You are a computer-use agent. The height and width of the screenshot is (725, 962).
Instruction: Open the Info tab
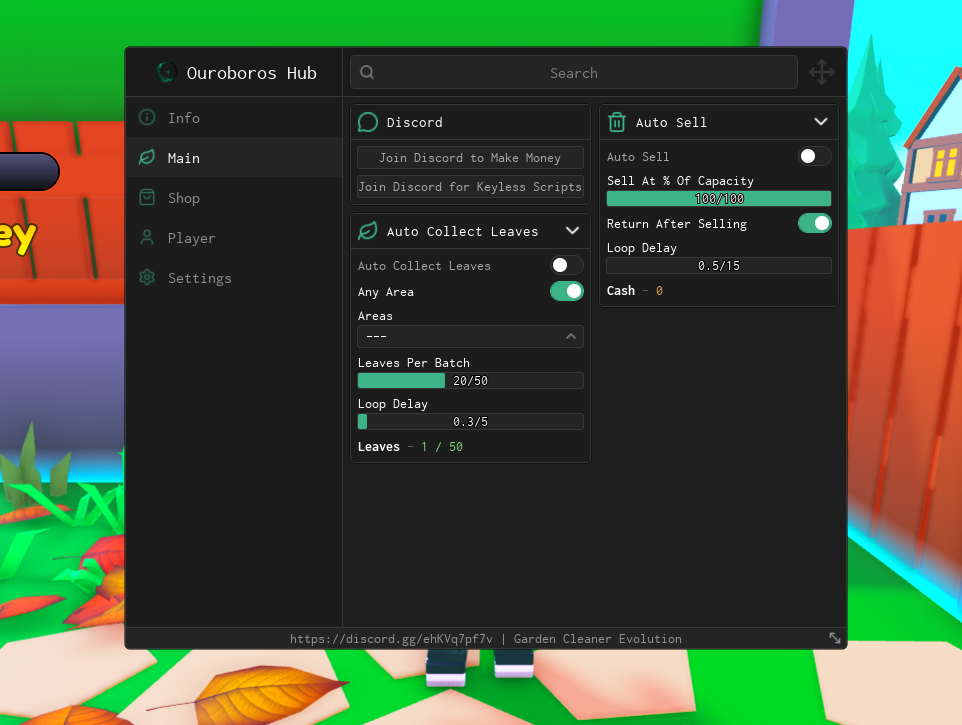pyautogui.click(x=234, y=117)
